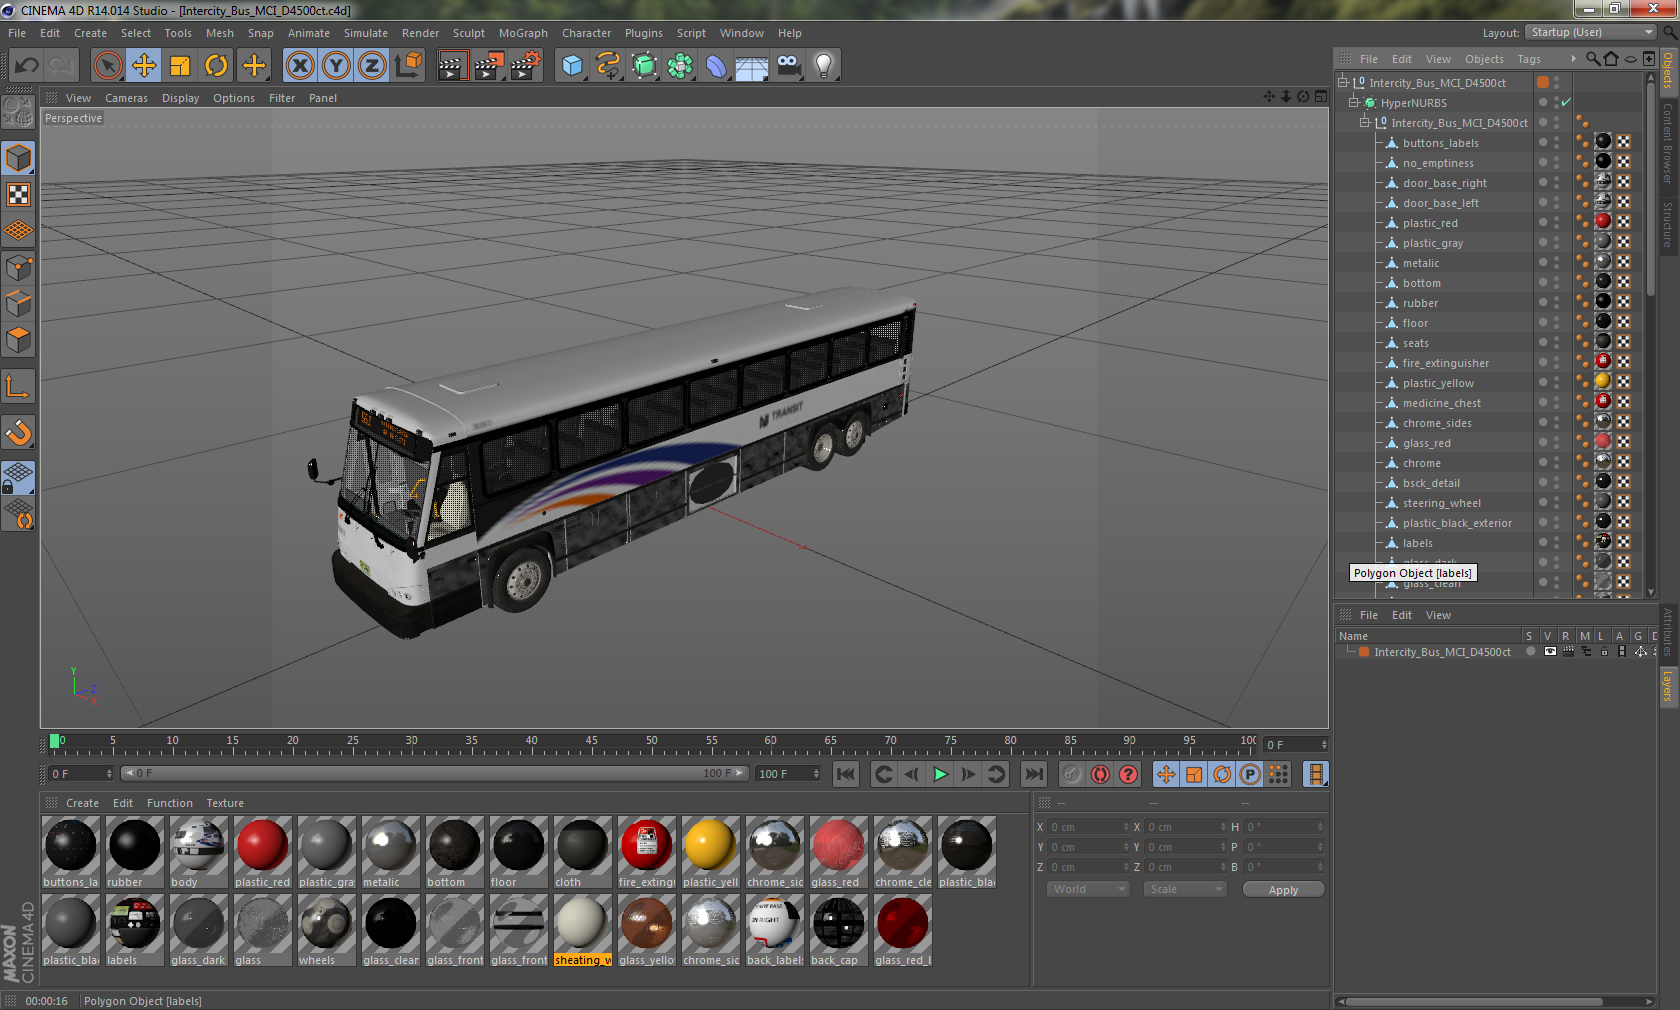This screenshot has height=1010, width=1680.
Task: Add a Camera object
Action: pyautogui.click(x=788, y=66)
